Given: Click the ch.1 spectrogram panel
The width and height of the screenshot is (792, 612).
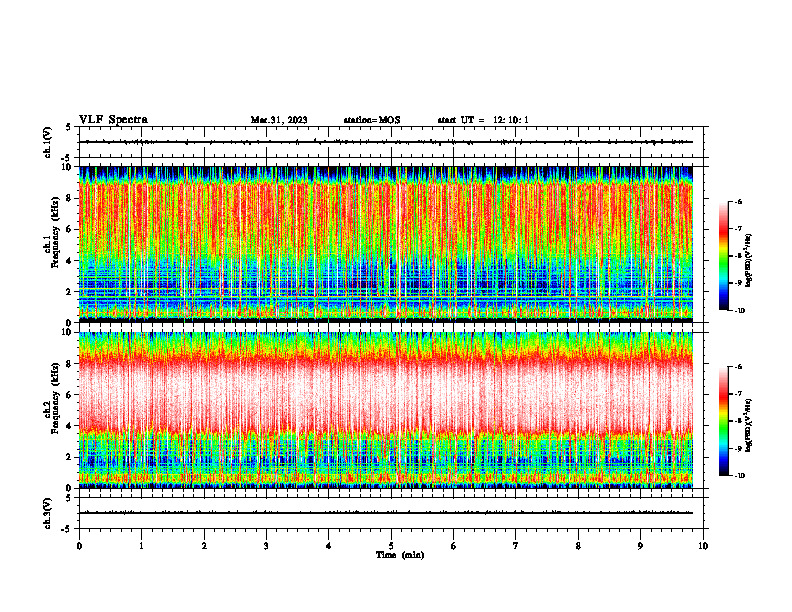Looking at the screenshot, I should [386, 244].
